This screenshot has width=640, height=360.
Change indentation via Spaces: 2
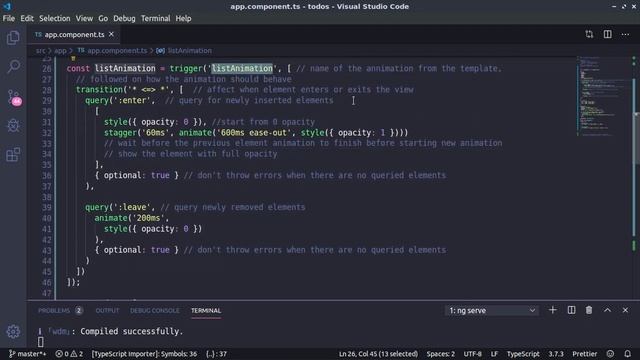click(x=440, y=354)
